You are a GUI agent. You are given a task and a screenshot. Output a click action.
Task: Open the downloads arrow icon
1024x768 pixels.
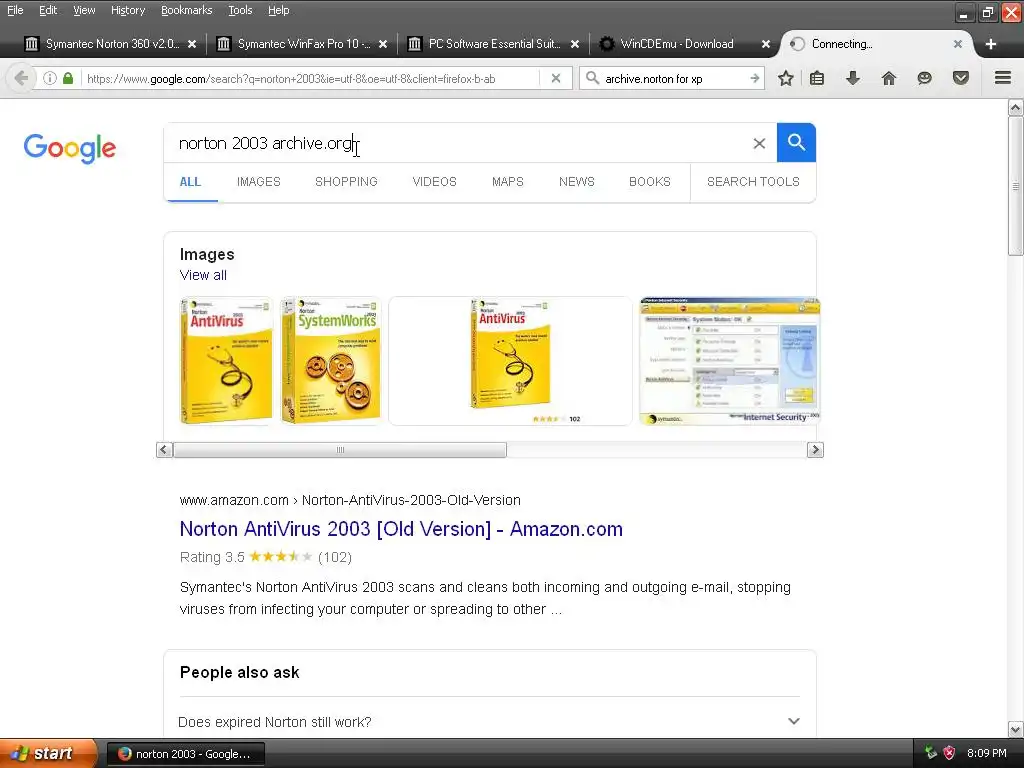click(x=853, y=78)
